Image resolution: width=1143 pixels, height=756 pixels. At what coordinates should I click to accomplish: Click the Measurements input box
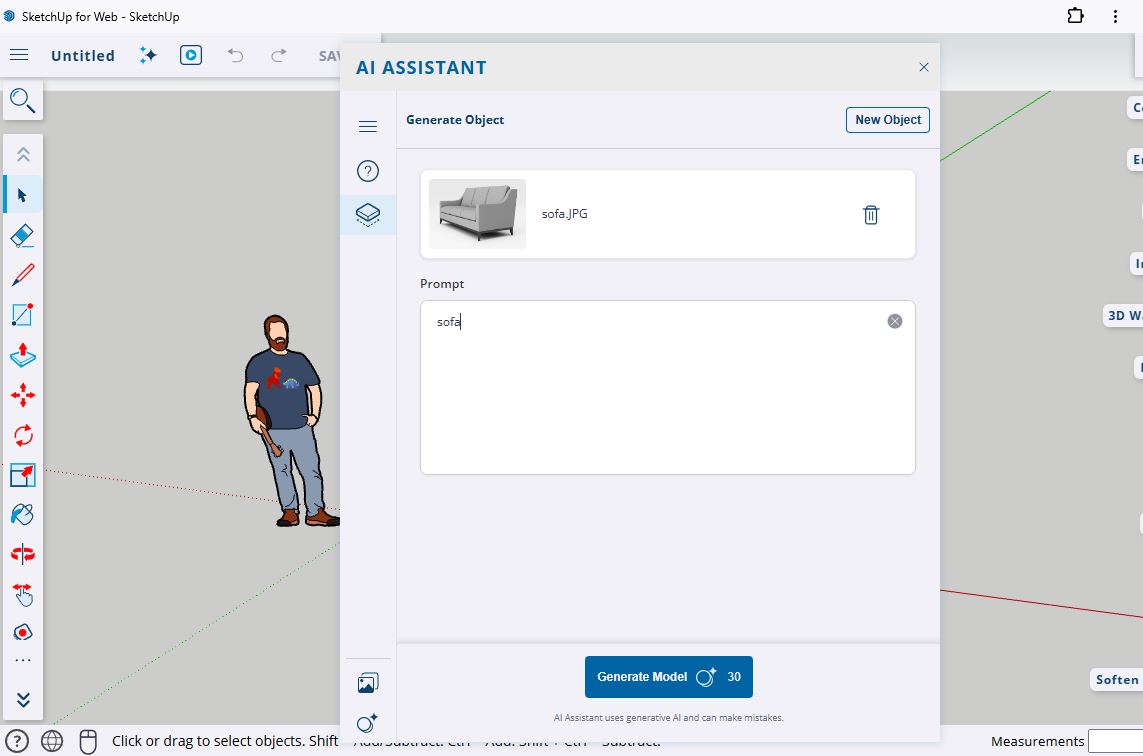click(x=1115, y=741)
